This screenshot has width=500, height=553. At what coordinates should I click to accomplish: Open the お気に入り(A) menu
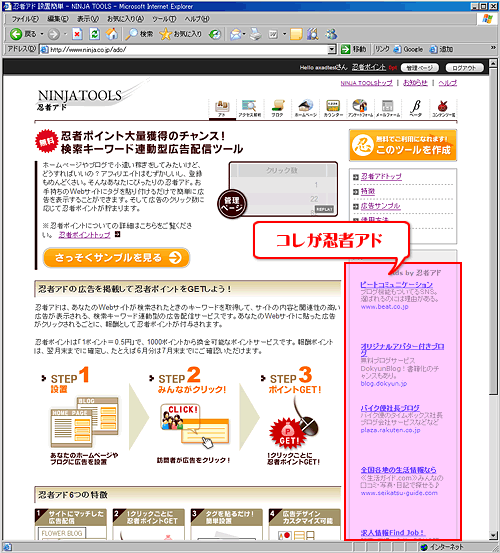pos(126,19)
